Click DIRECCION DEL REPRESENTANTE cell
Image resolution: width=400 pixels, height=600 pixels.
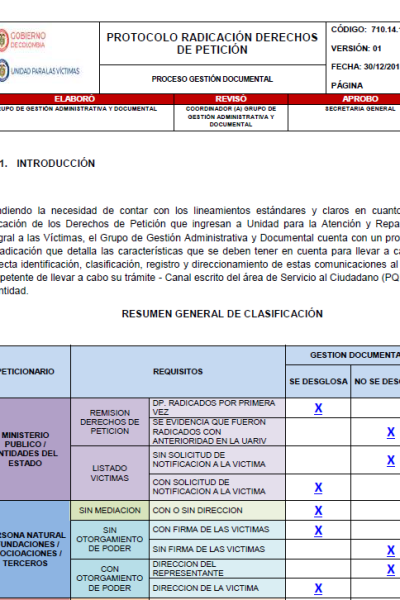point(217,569)
